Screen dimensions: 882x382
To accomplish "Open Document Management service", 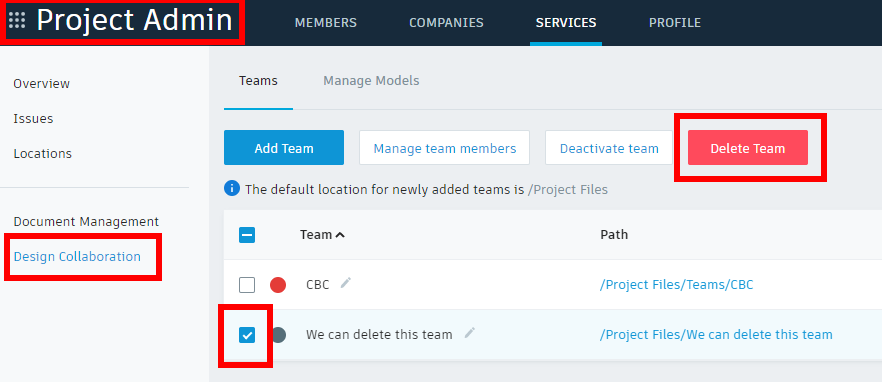I will 86,222.
